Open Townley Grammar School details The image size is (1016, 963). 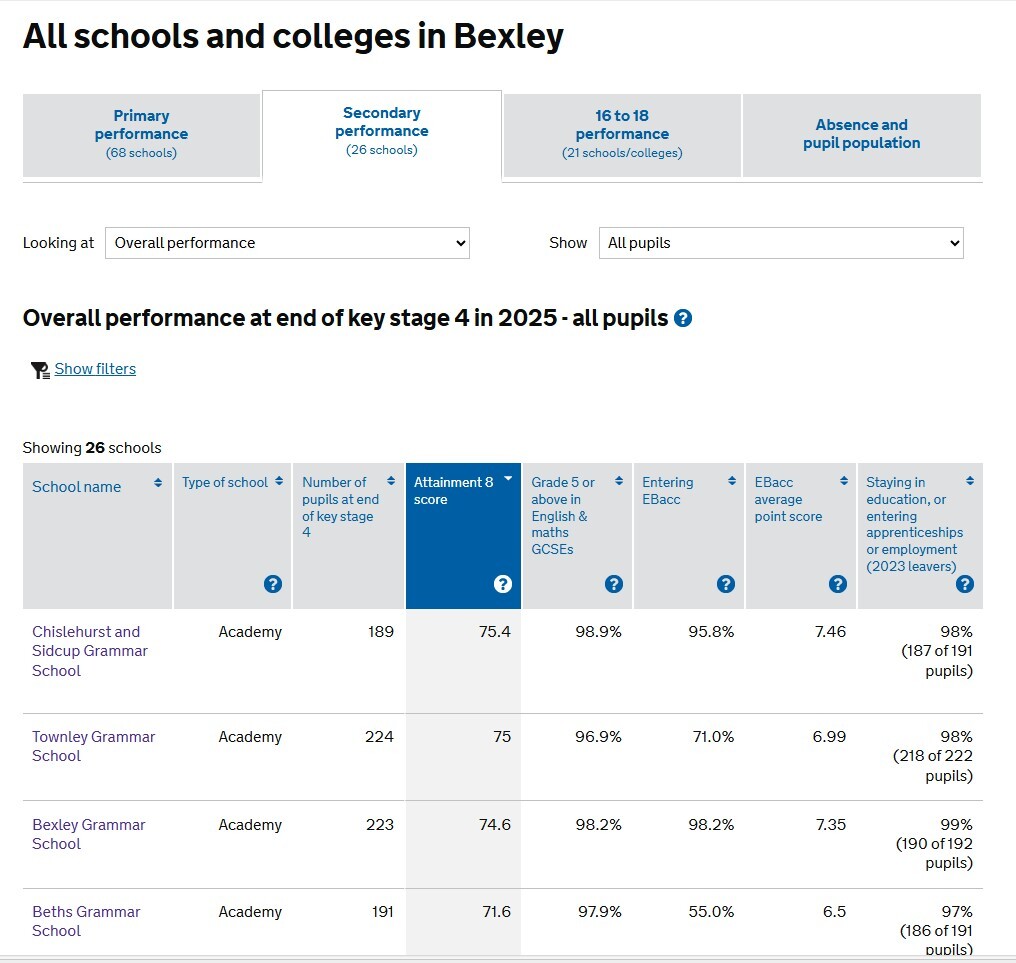coord(93,746)
